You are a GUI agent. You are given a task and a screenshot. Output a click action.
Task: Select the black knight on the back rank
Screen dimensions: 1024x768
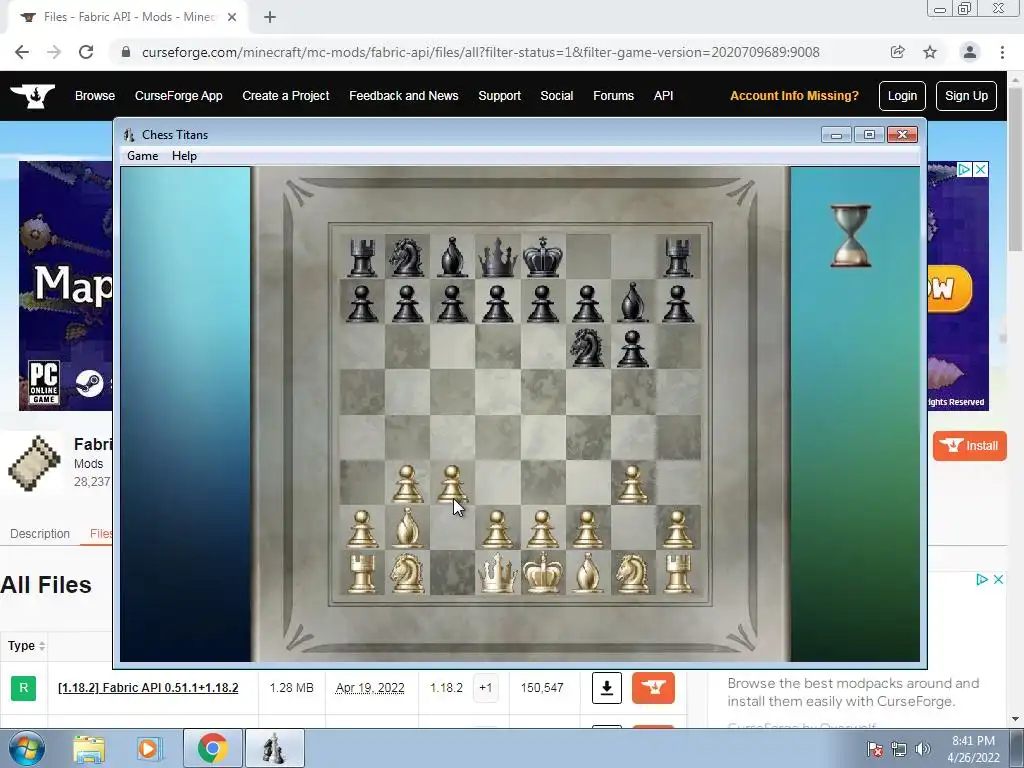click(x=407, y=257)
